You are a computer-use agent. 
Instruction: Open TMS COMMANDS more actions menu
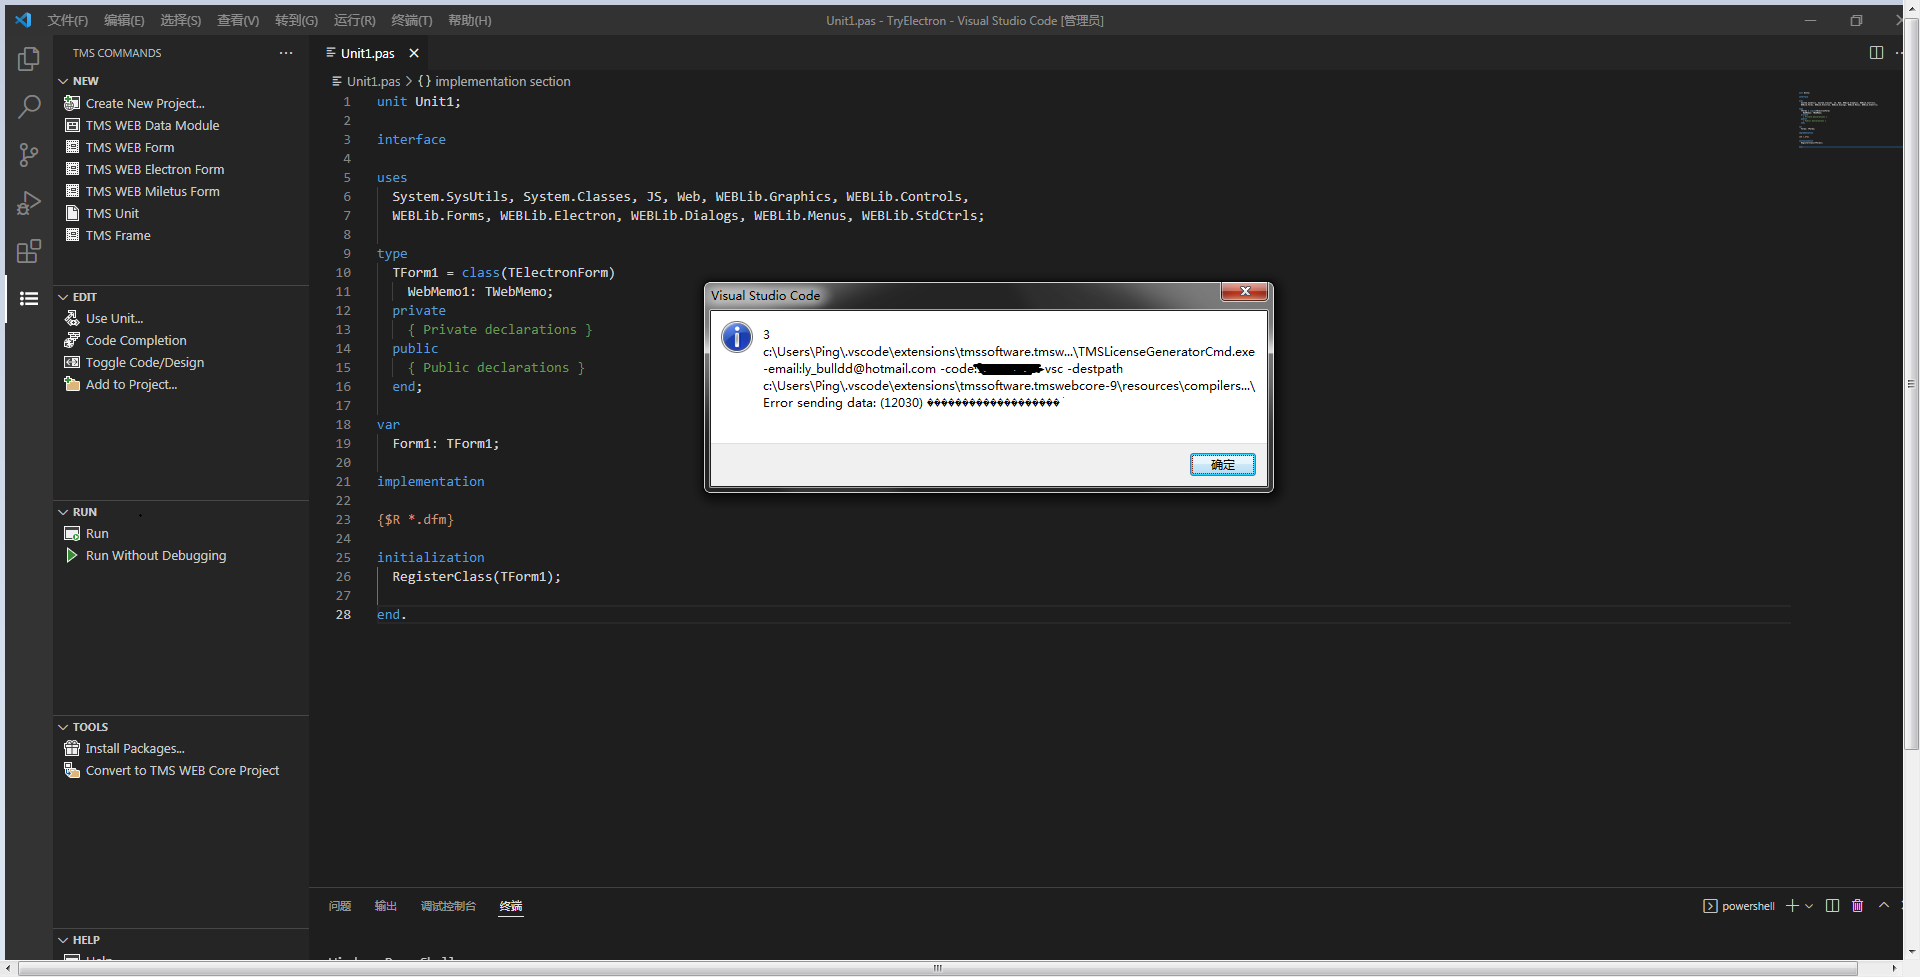(286, 53)
